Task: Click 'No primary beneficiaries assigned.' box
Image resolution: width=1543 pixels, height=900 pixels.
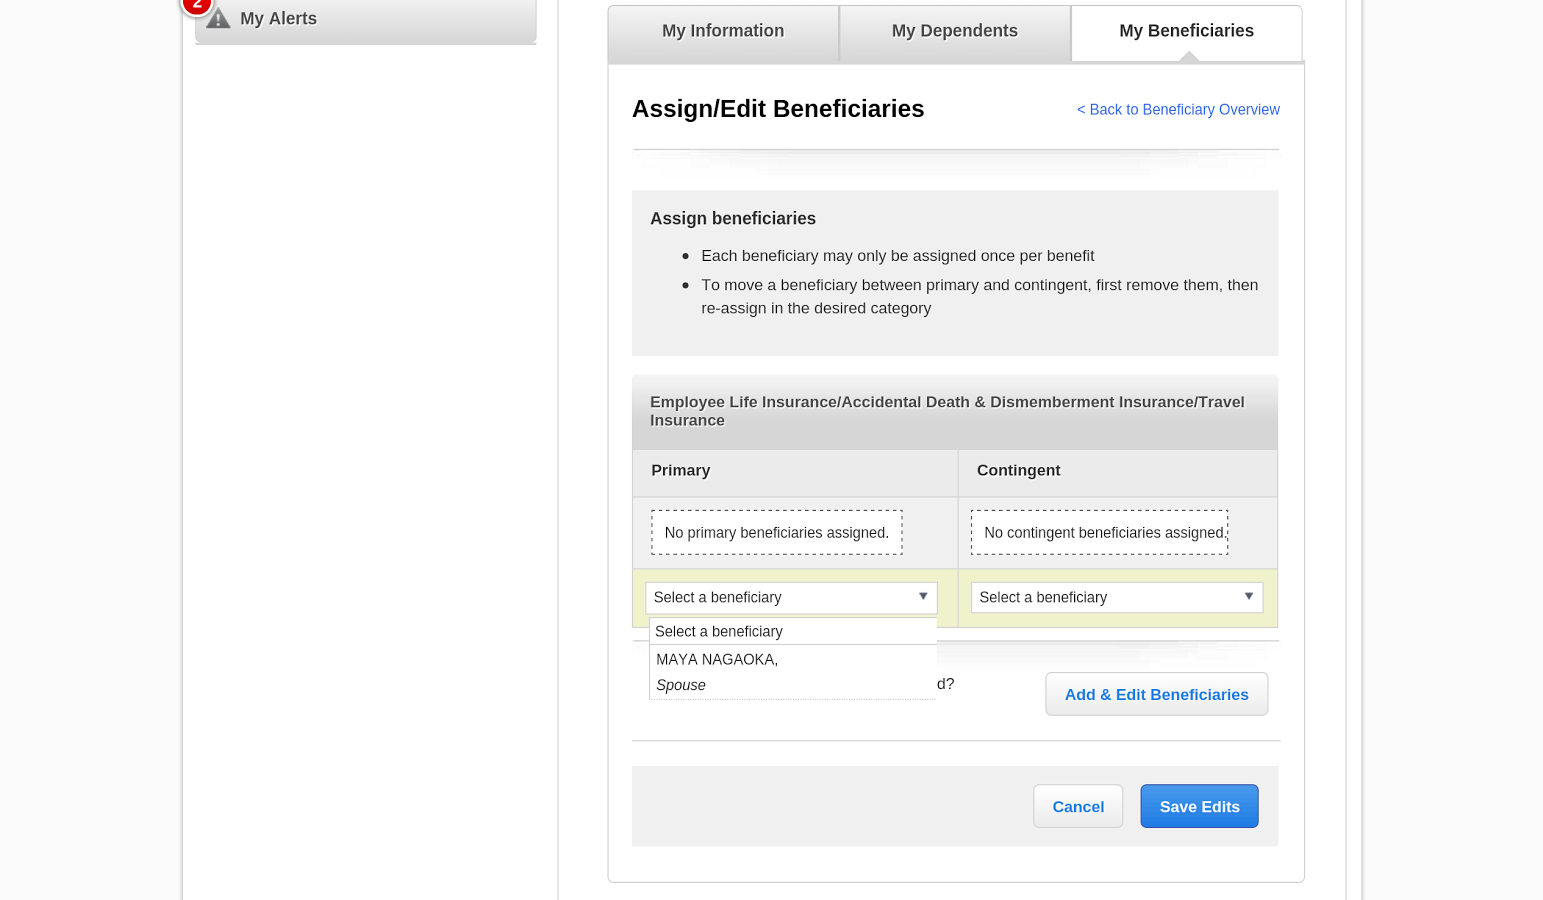Action: pyautogui.click(x=777, y=533)
